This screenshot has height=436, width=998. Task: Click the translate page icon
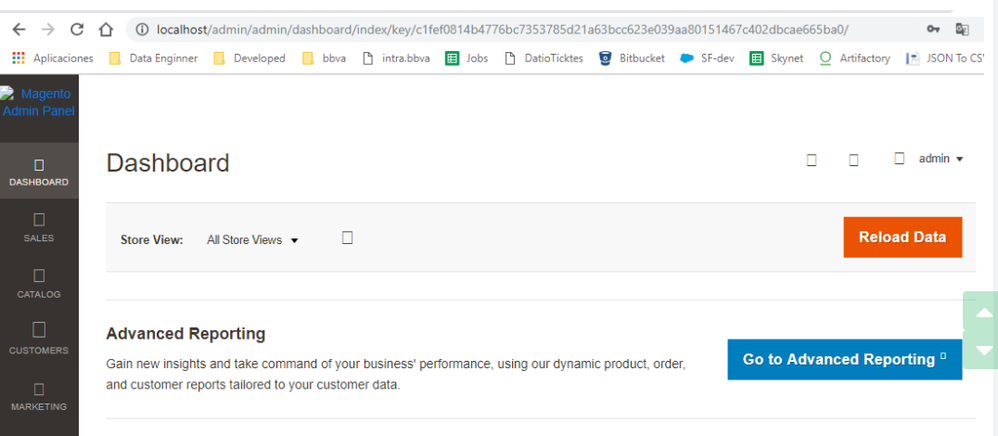coord(963,30)
